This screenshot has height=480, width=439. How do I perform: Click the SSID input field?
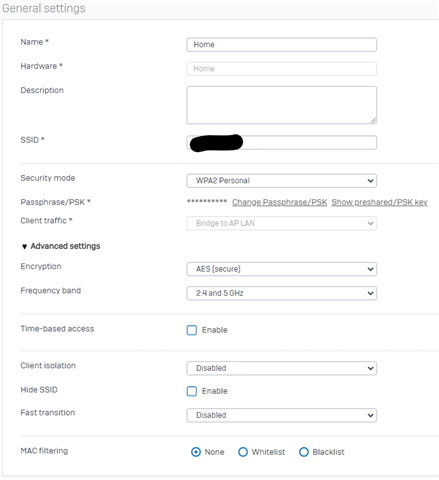pyautogui.click(x=282, y=143)
